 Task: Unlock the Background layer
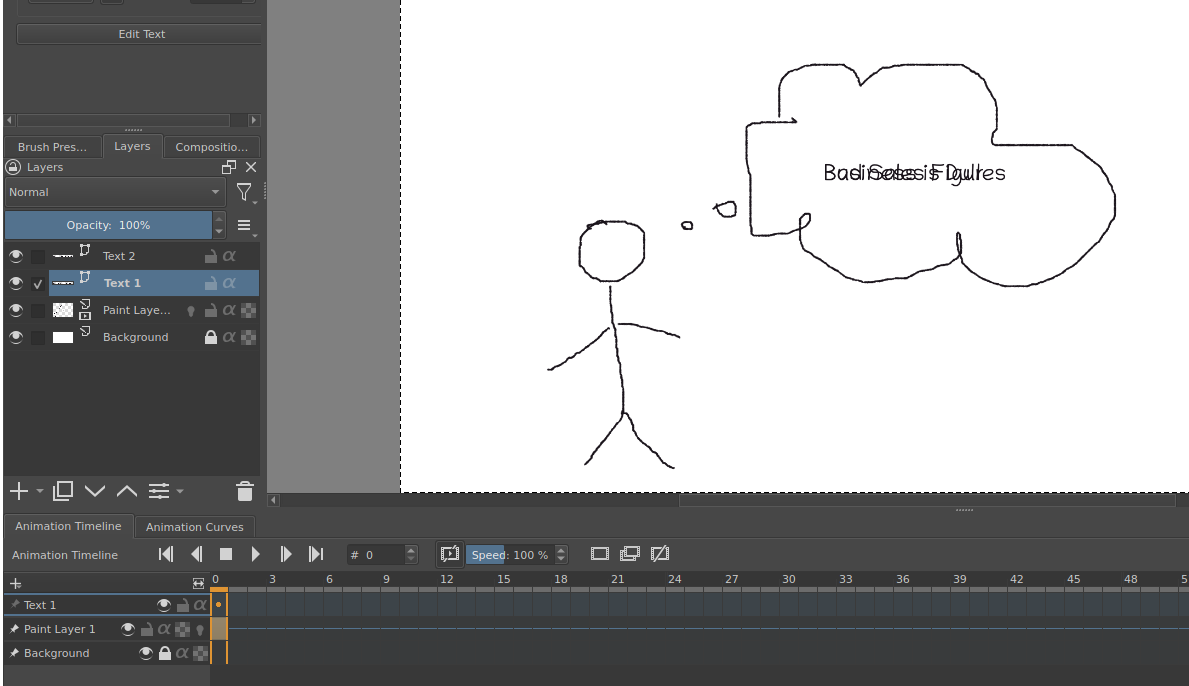click(x=209, y=337)
